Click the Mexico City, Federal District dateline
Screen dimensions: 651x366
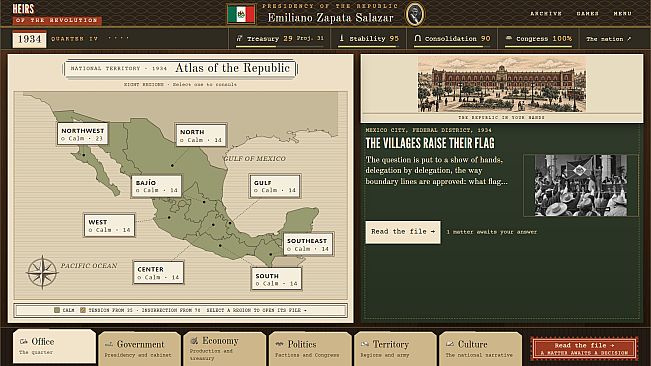tap(428, 130)
